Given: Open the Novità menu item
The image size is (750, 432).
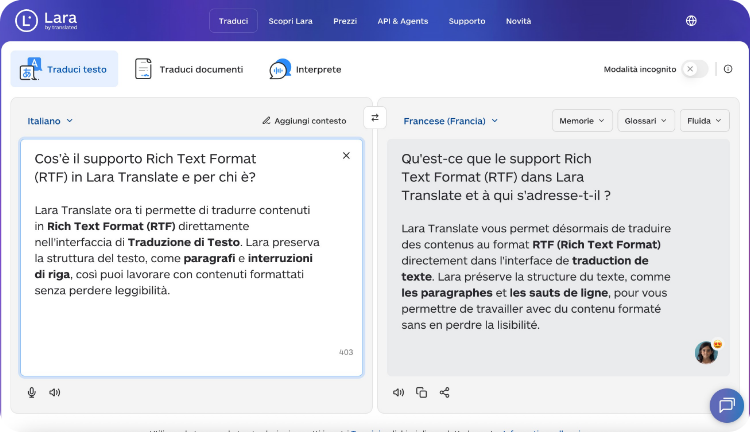Looking at the screenshot, I should [518, 21].
